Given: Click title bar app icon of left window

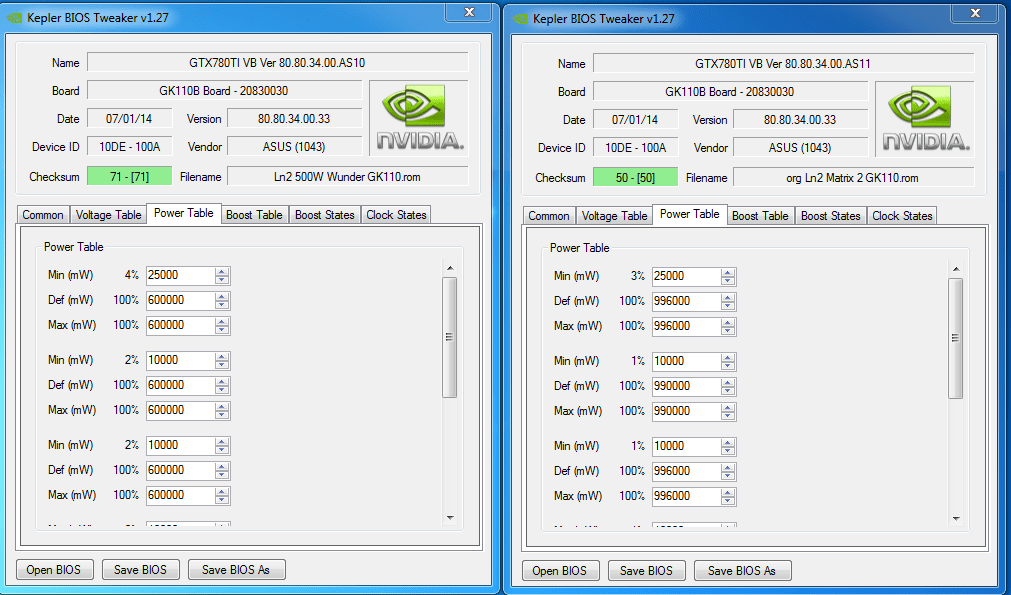Looking at the screenshot, I should pos(14,18).
